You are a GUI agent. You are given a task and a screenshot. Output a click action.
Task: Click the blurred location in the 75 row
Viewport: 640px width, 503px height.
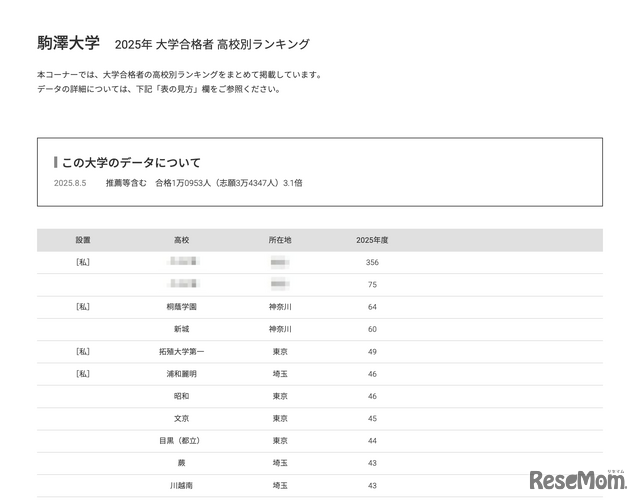[x=280, y=284]
